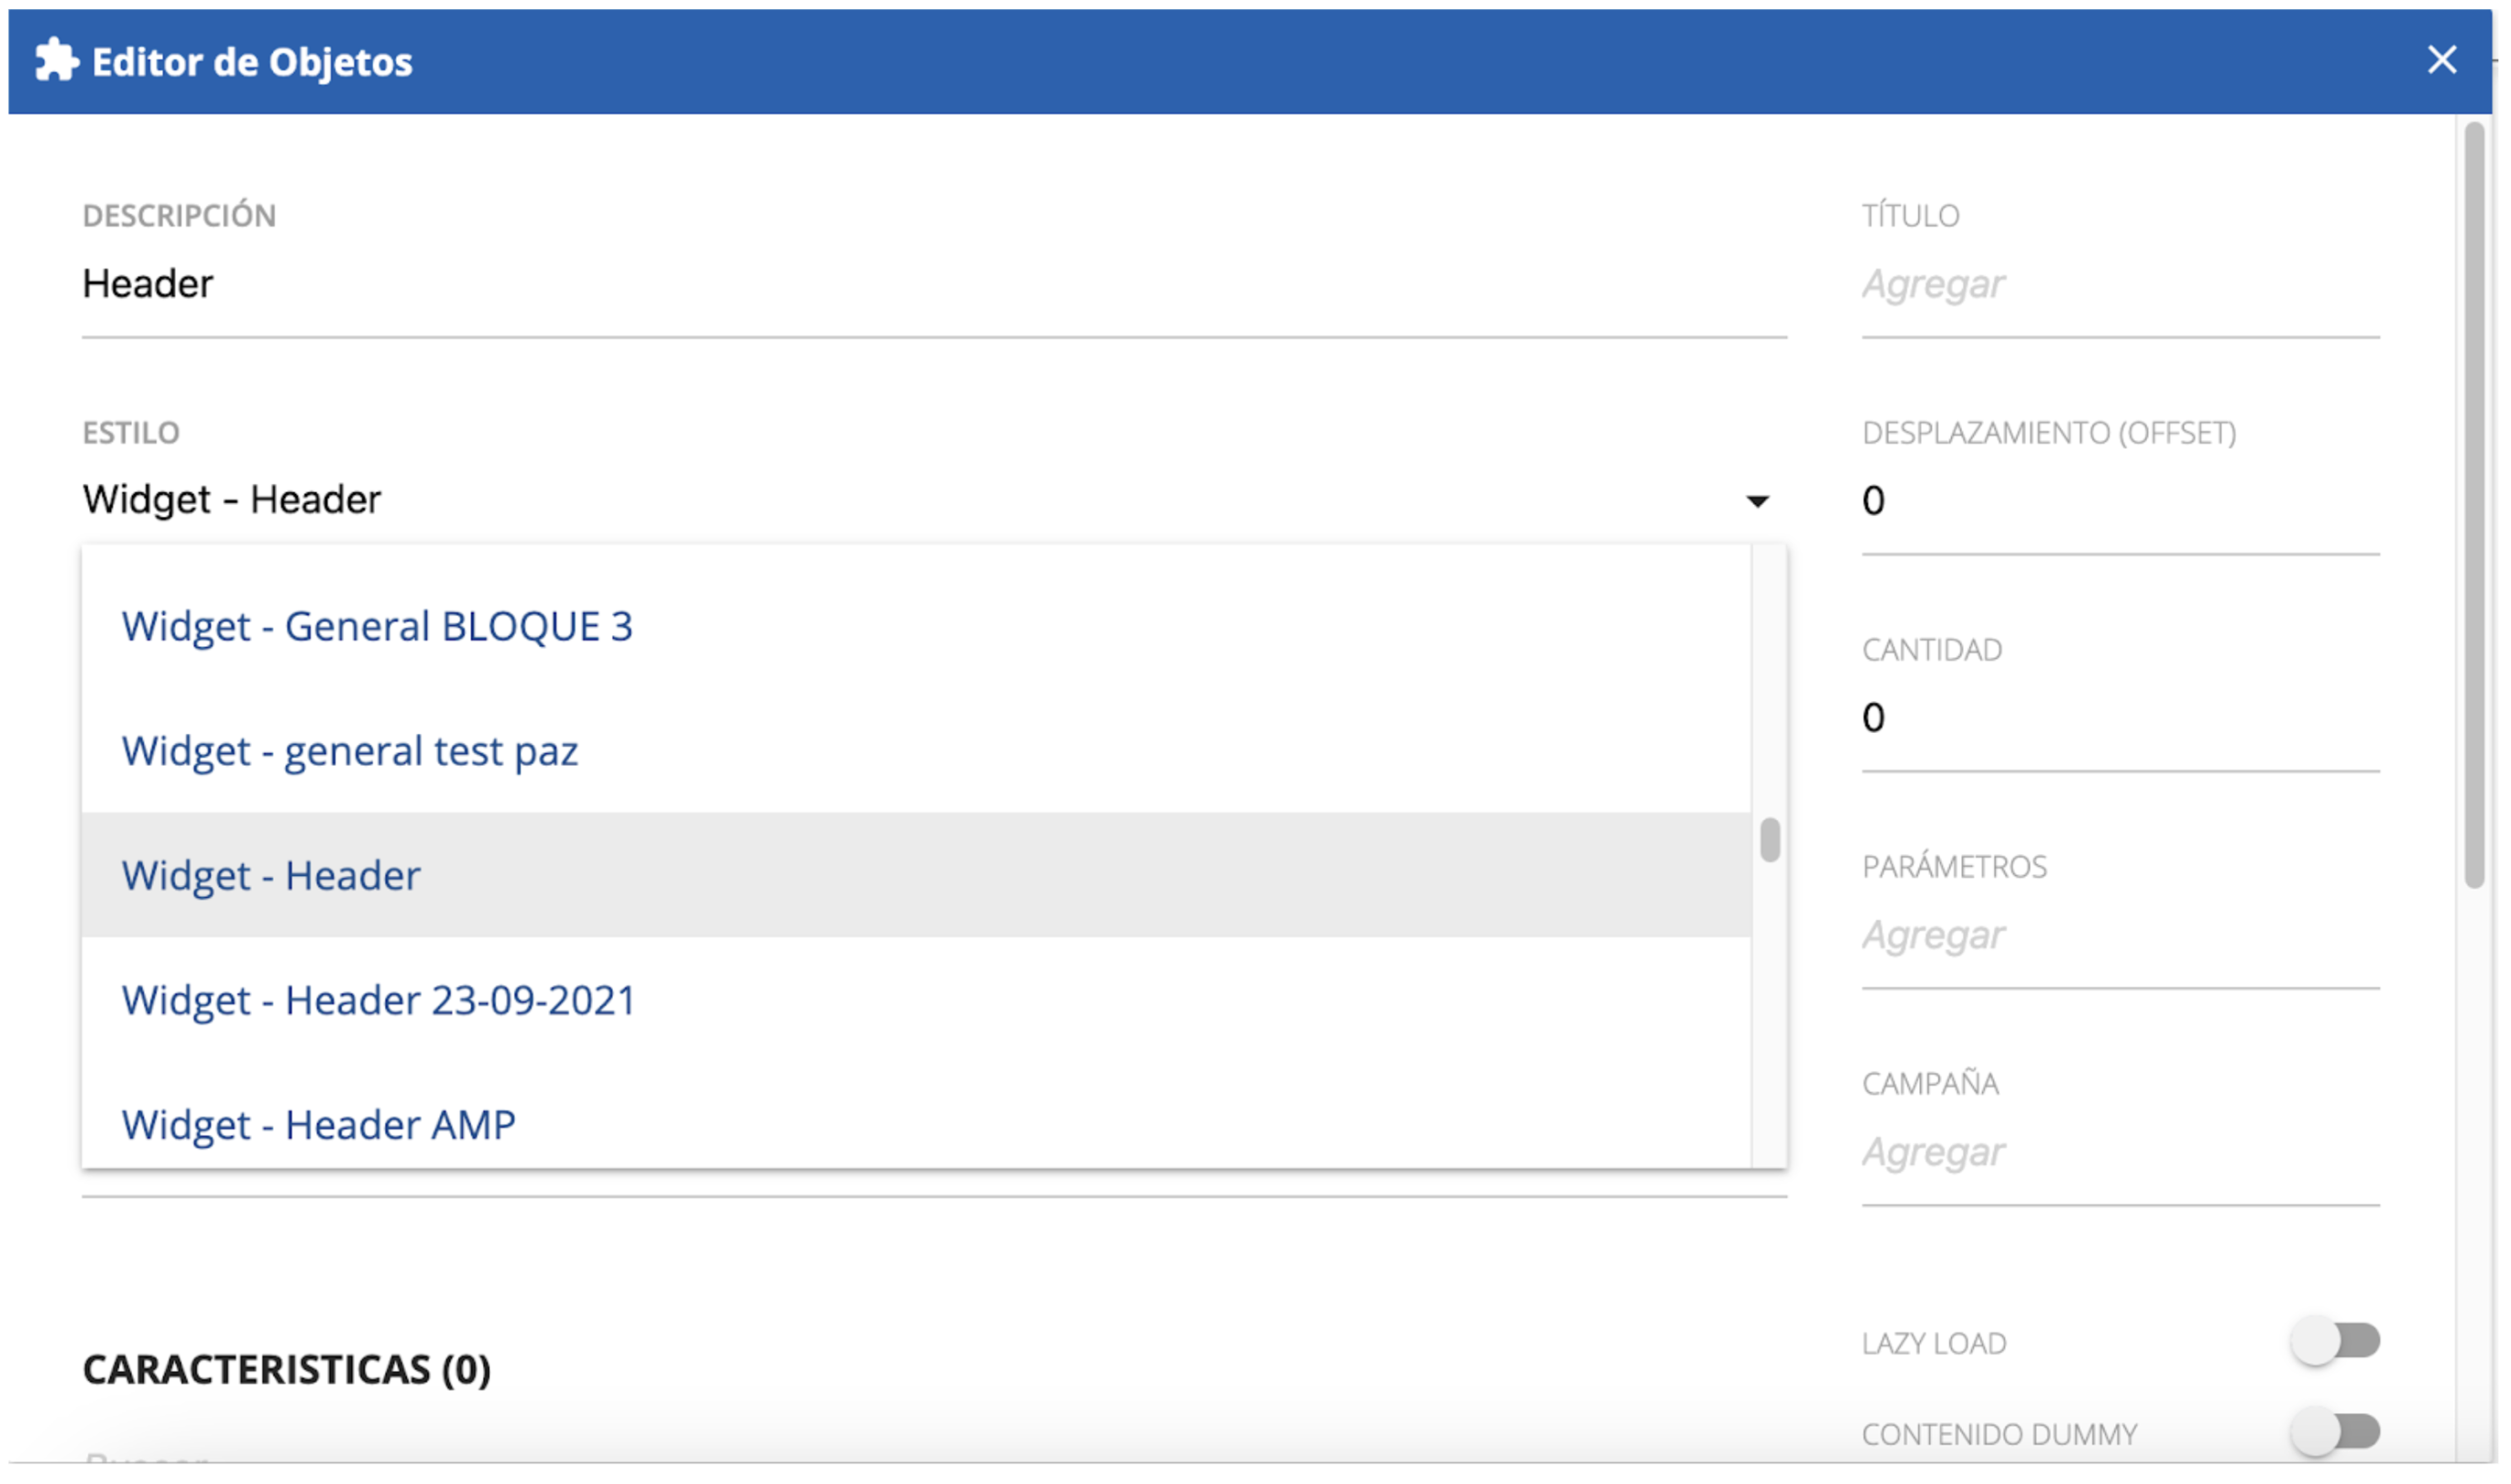Pick Widget - Header 23-09-2021 style
Screen dimensions: 2511x1484
click(x=916, y=1000)
